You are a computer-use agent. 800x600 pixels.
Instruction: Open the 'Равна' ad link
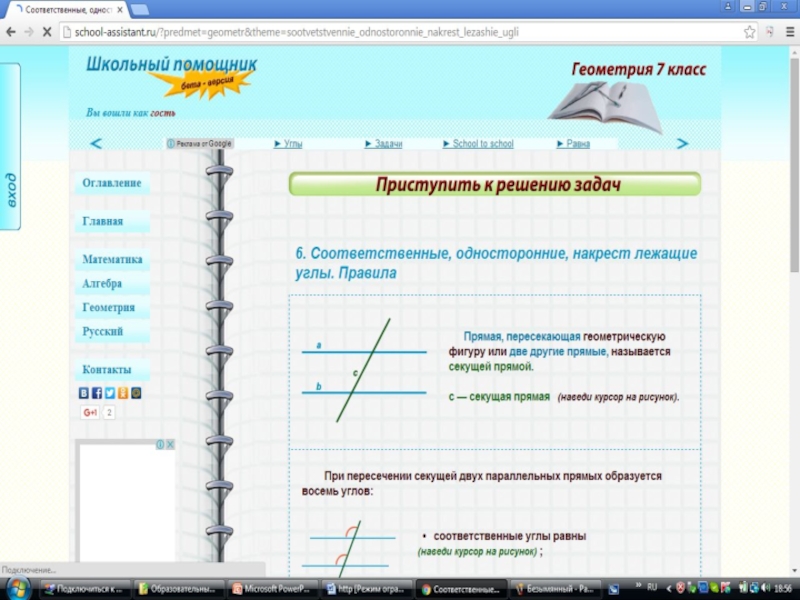pos(573,144)
